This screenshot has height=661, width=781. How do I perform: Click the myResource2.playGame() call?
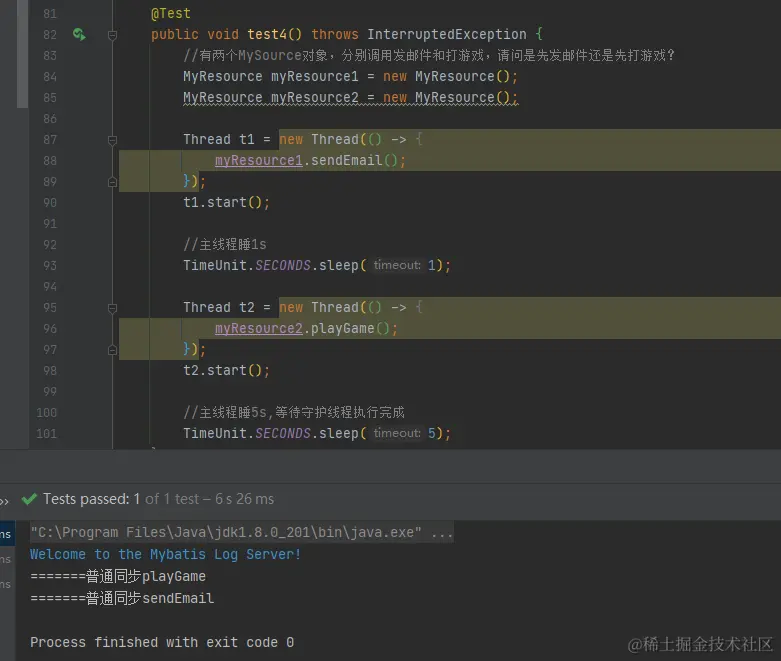pyautogui.click(x=306, y=328)
